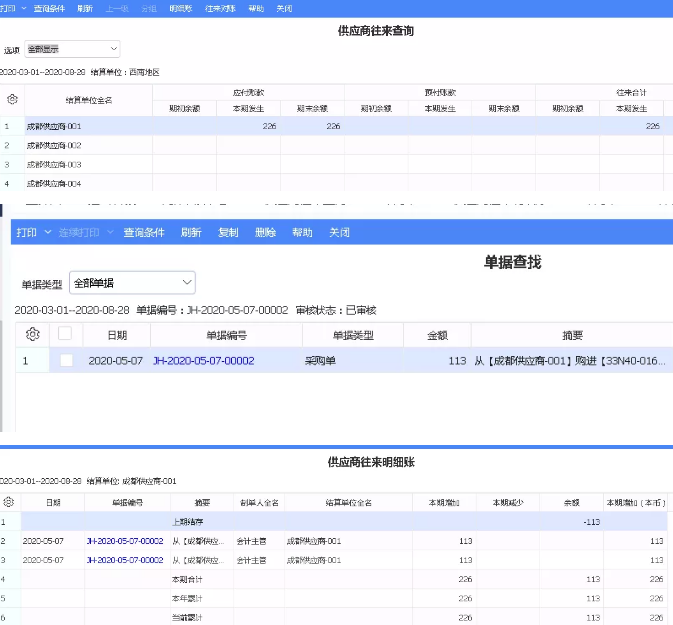673x625 pixels.
Task: Open link JH-2020-05-07-00002 in 单据查找 row 1
Action: (204, 361)
